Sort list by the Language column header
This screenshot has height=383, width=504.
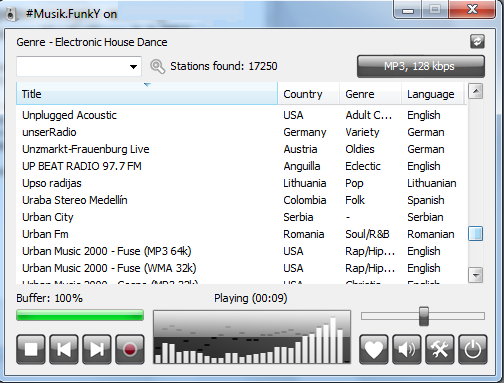[x=432, y=94]
